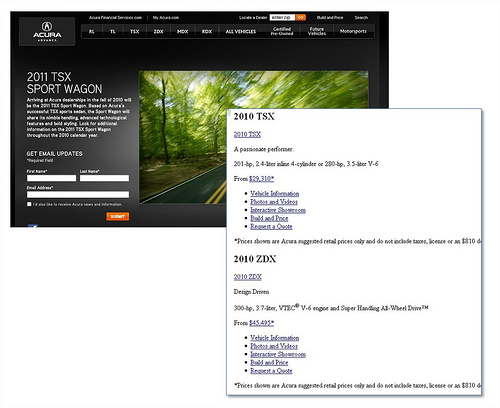
Task: Click the Email Address input field
Action: [78, 195]
